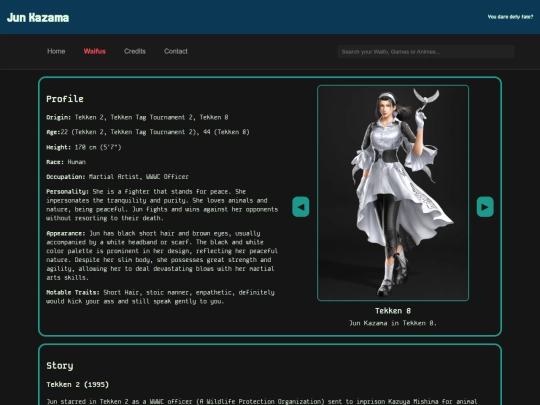This screenshot has width=540, height=405.
Task: Click the Age line in profile
Action: 148,132
